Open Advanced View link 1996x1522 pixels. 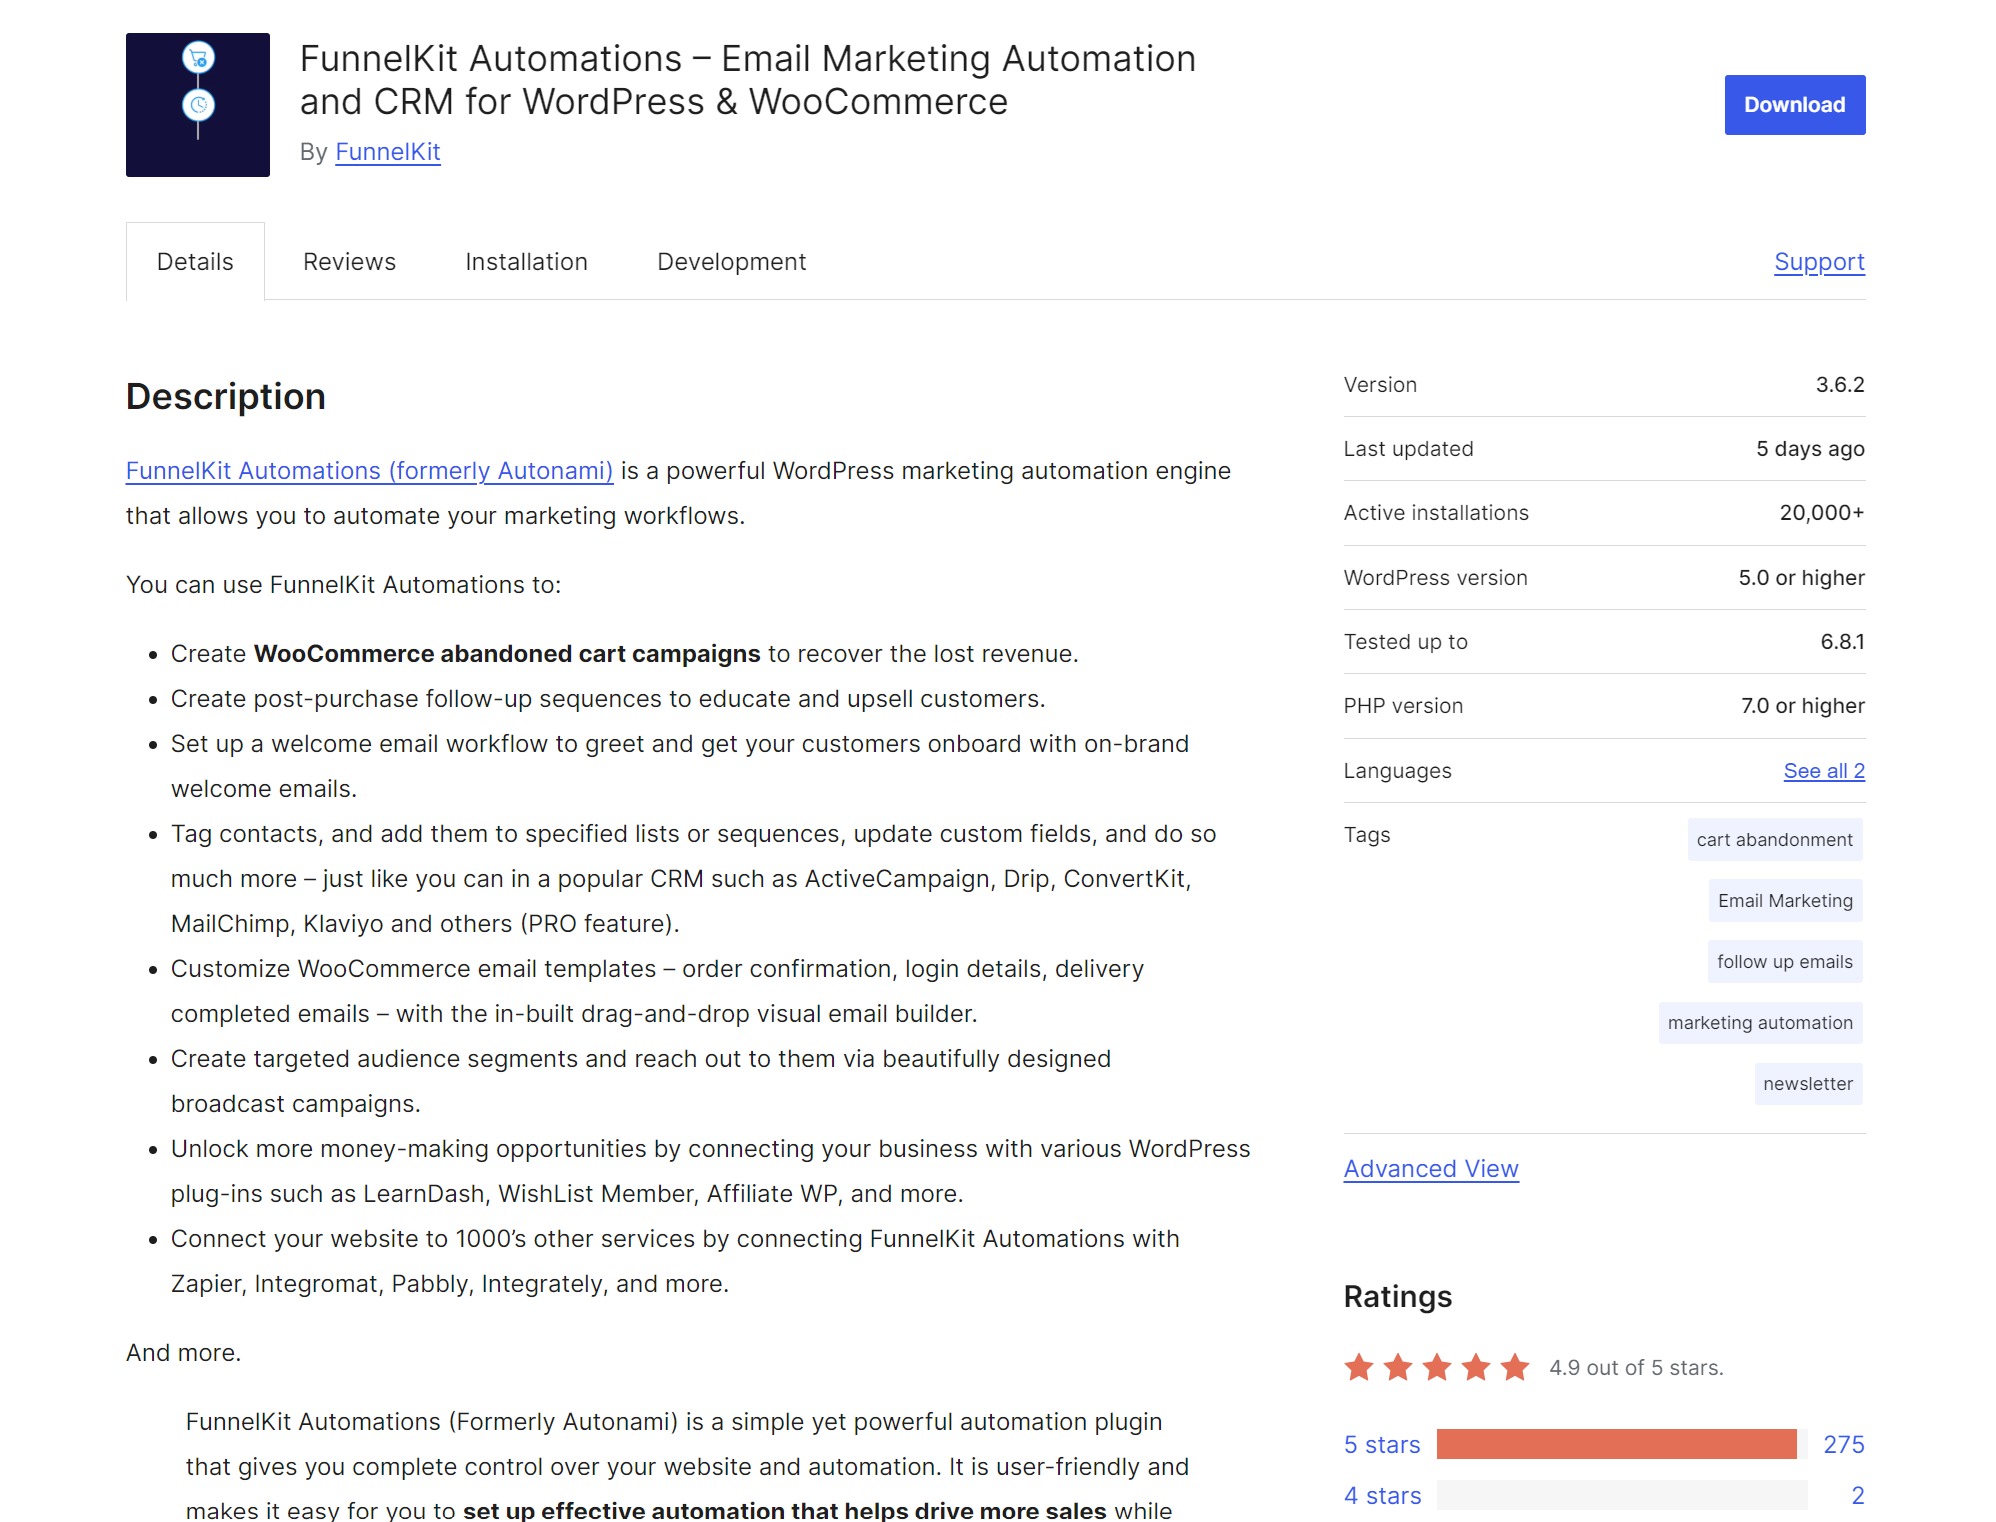pyautogui.click(x=1431, y=1169)
